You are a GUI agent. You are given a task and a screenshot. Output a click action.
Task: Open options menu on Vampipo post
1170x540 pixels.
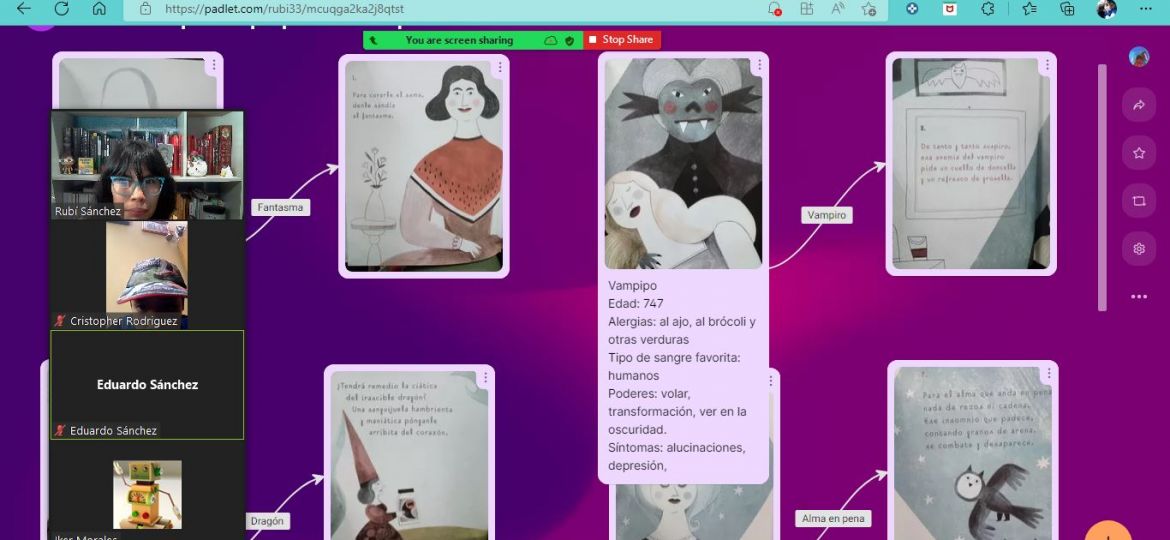(x=760, y=66)
